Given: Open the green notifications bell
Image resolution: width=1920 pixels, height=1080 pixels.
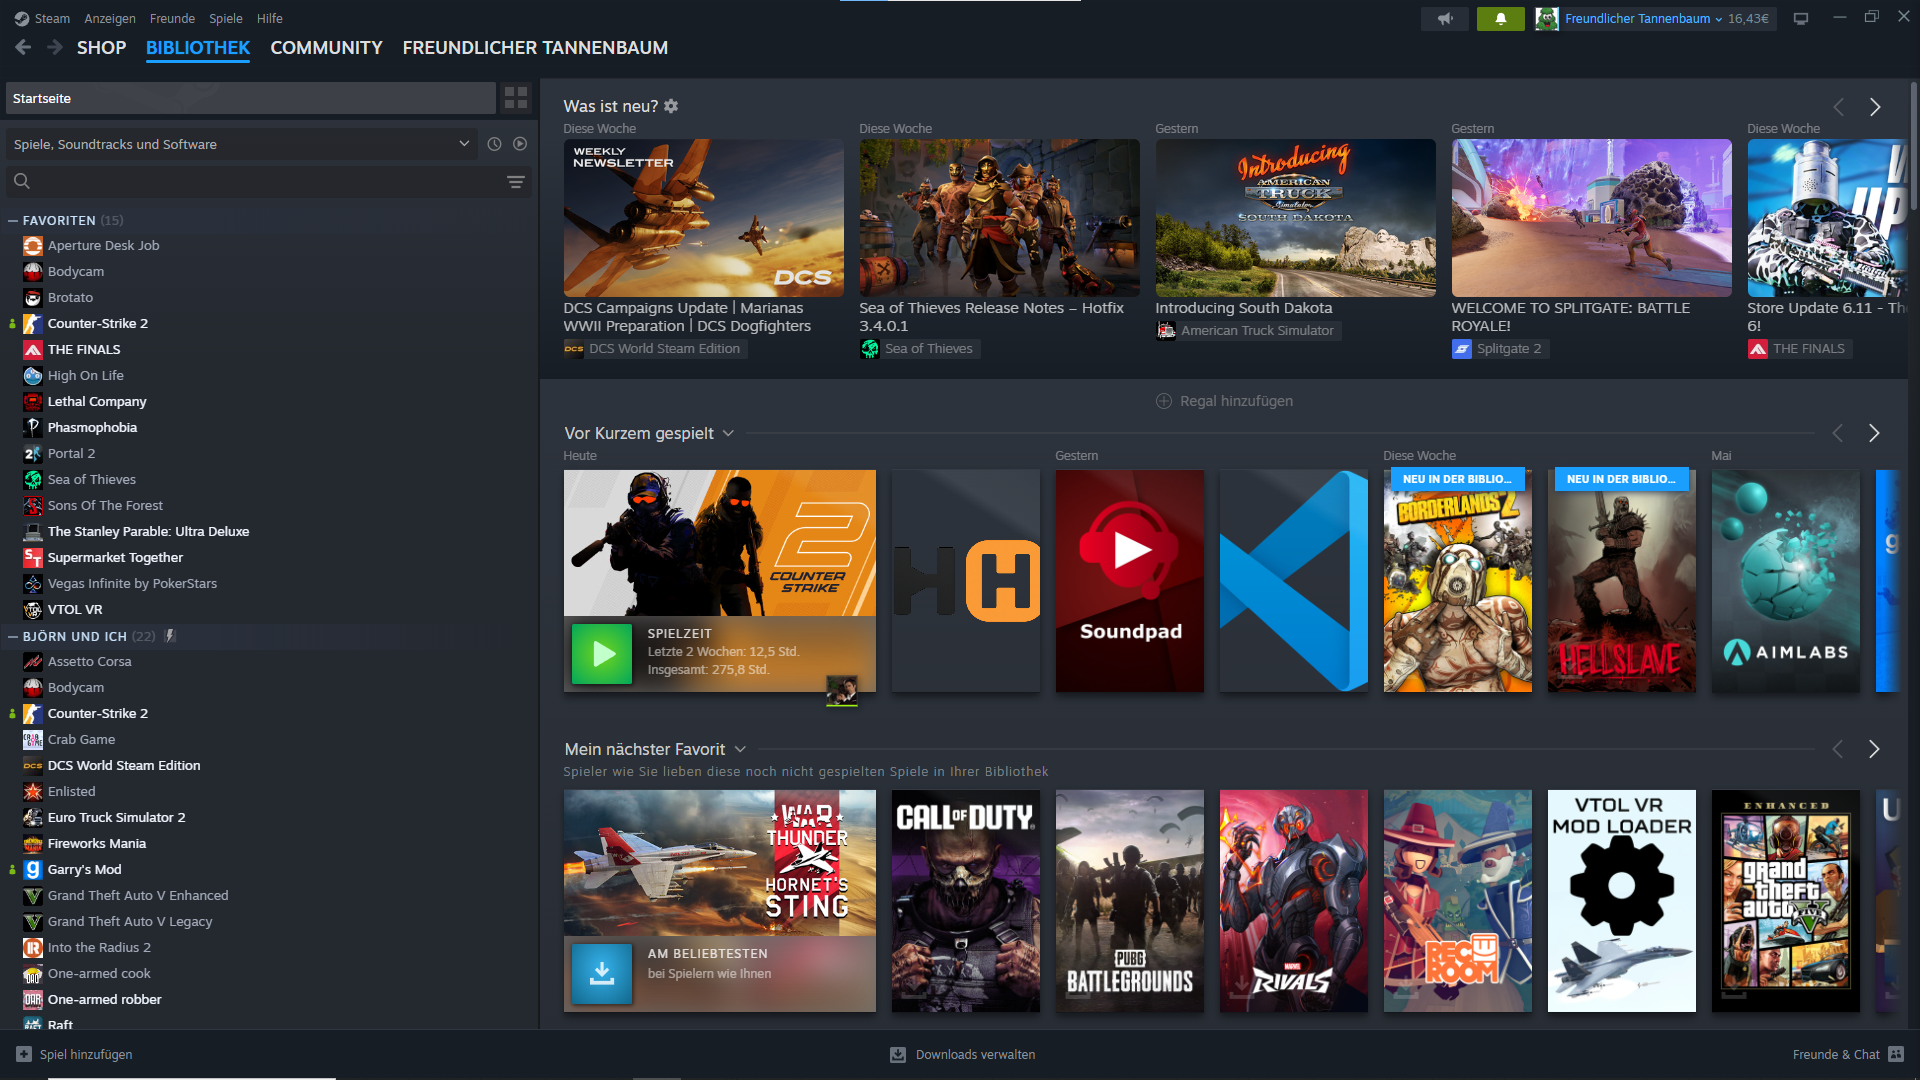Looking at the screenshot, I should (x=1501, y=19).
